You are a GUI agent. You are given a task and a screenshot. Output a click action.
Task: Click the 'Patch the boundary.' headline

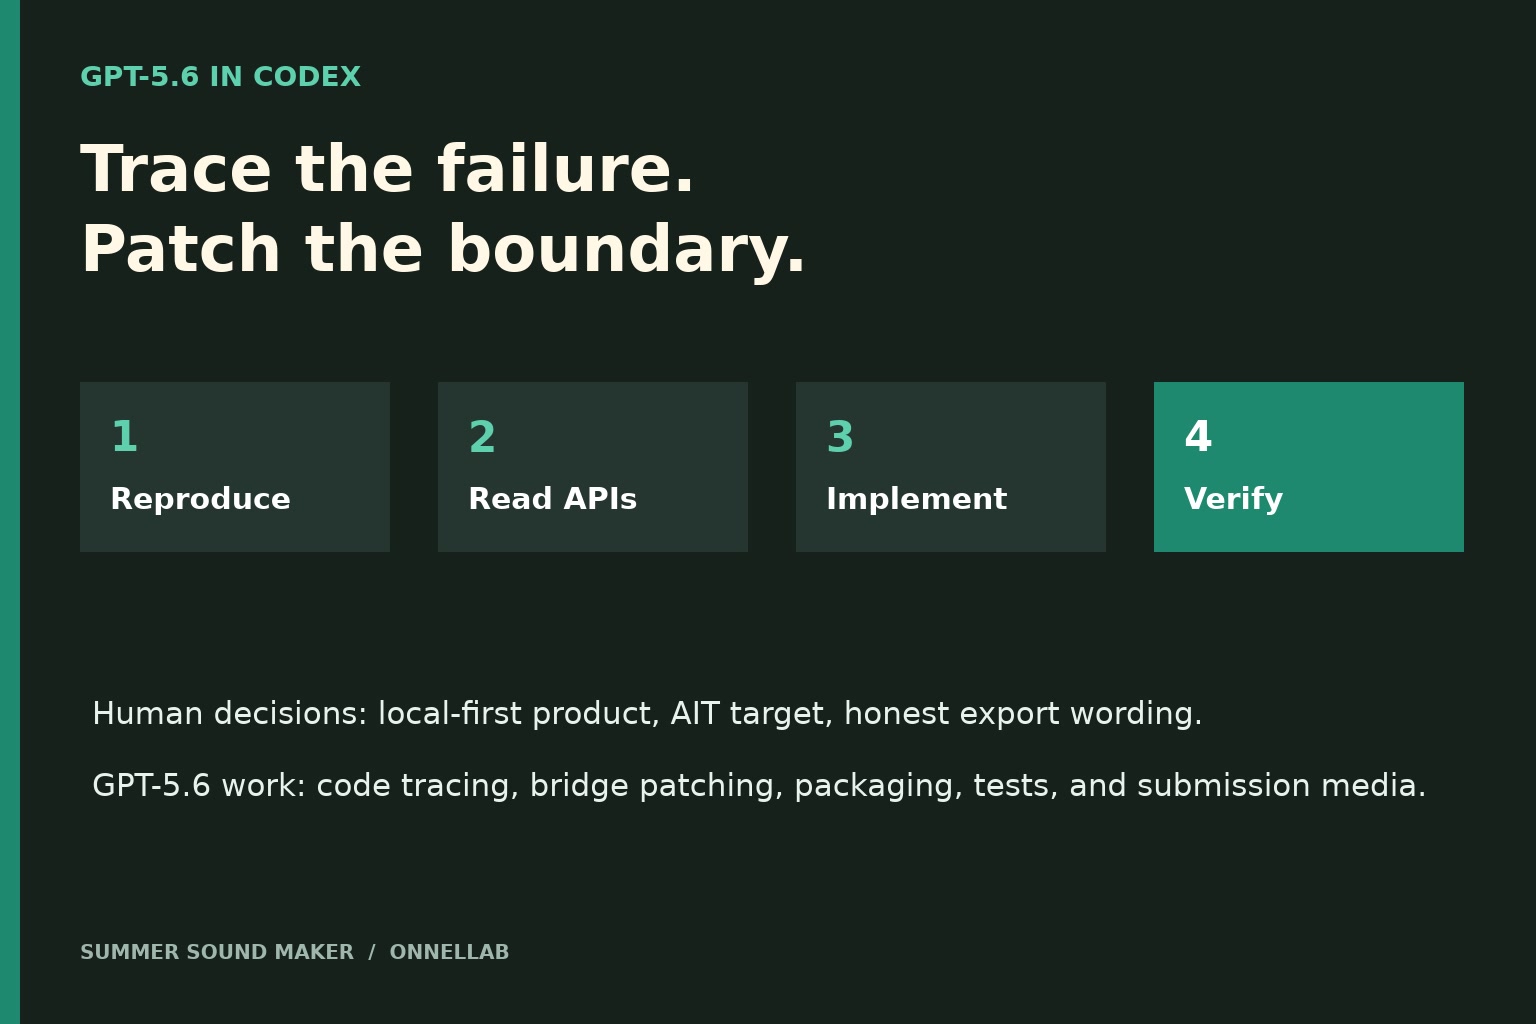[443, 251]
